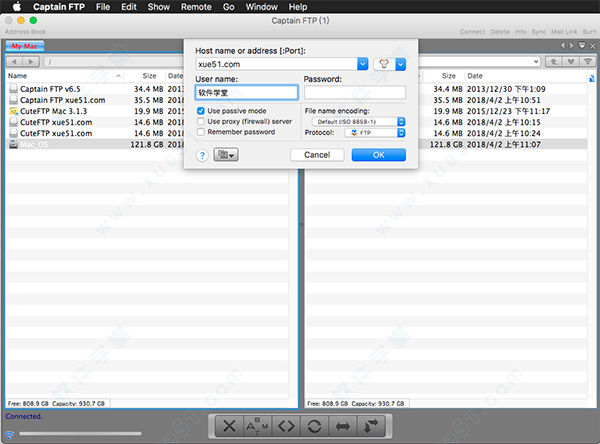Click the OK button
Screen dimensions: 600x444
pyautogui.click(x=378, y=155)
